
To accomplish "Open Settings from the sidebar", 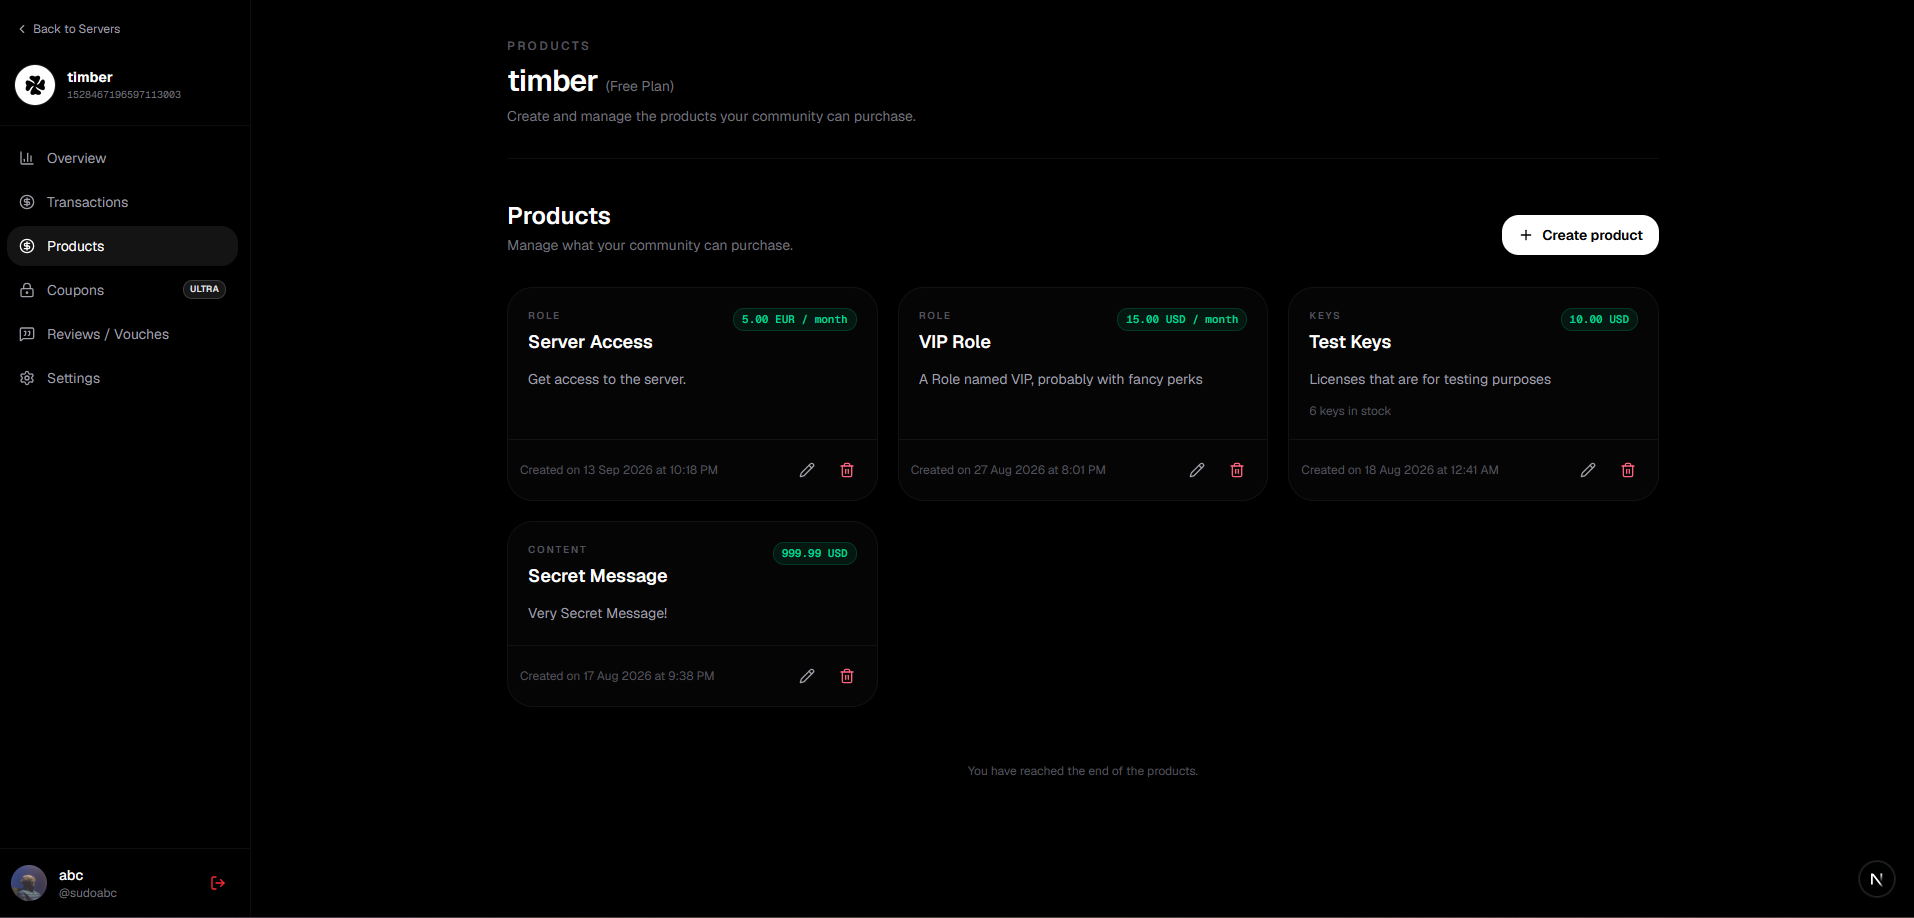I will 122,378.
